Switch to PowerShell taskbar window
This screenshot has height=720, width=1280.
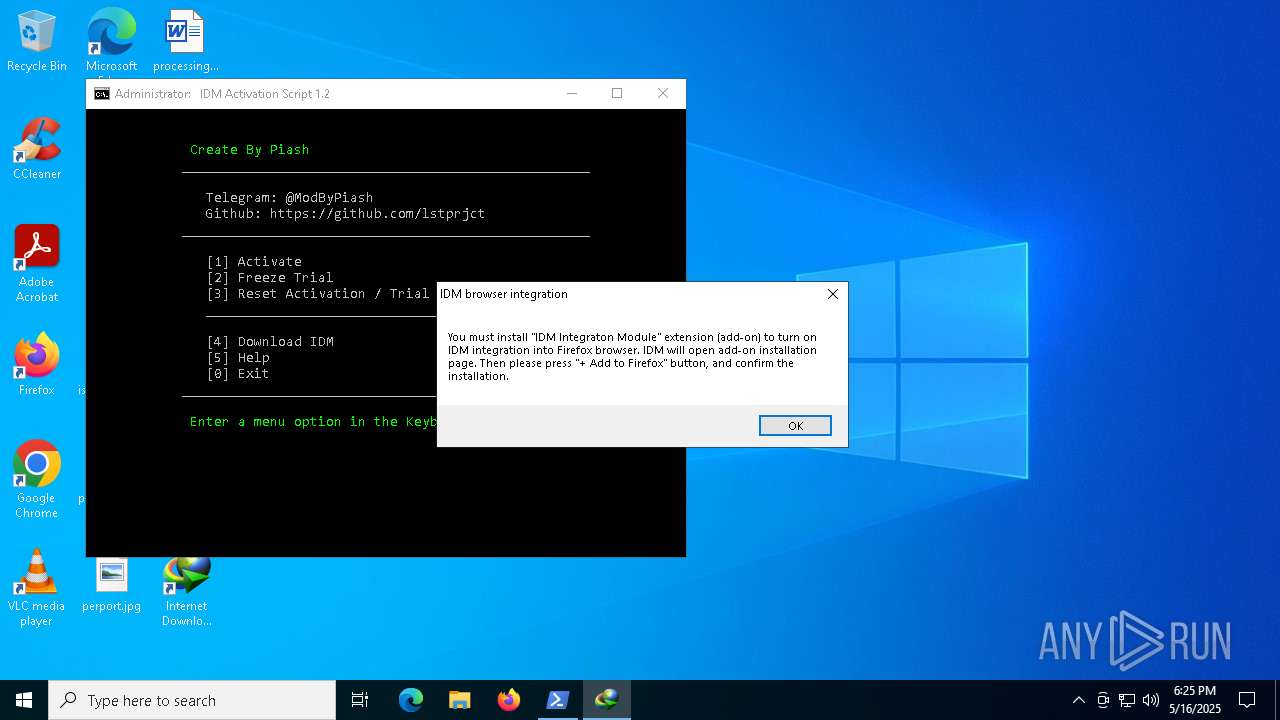click(558, 700)
